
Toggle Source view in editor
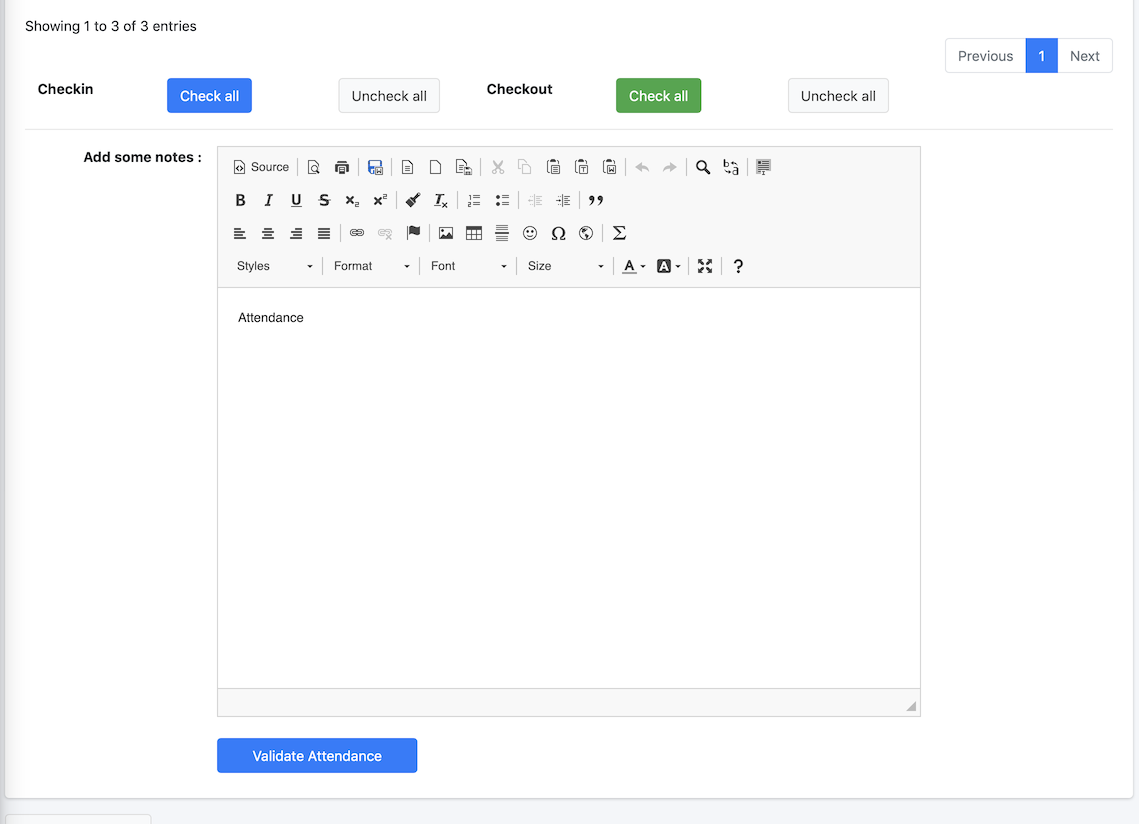click(261, 167)
